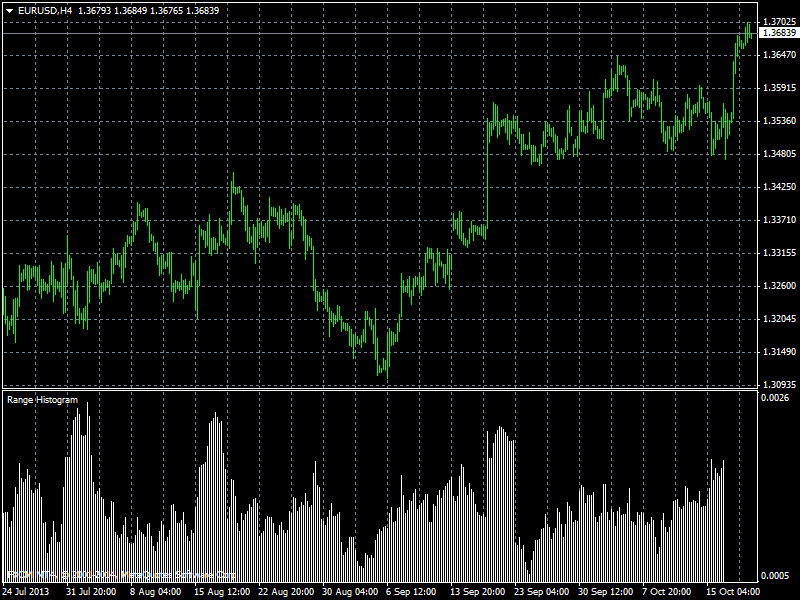Click the 8 Aug 04:00 time label
The width and height of the screenshot is (800, 600).
pyautogui.click(x=155, y=592)
